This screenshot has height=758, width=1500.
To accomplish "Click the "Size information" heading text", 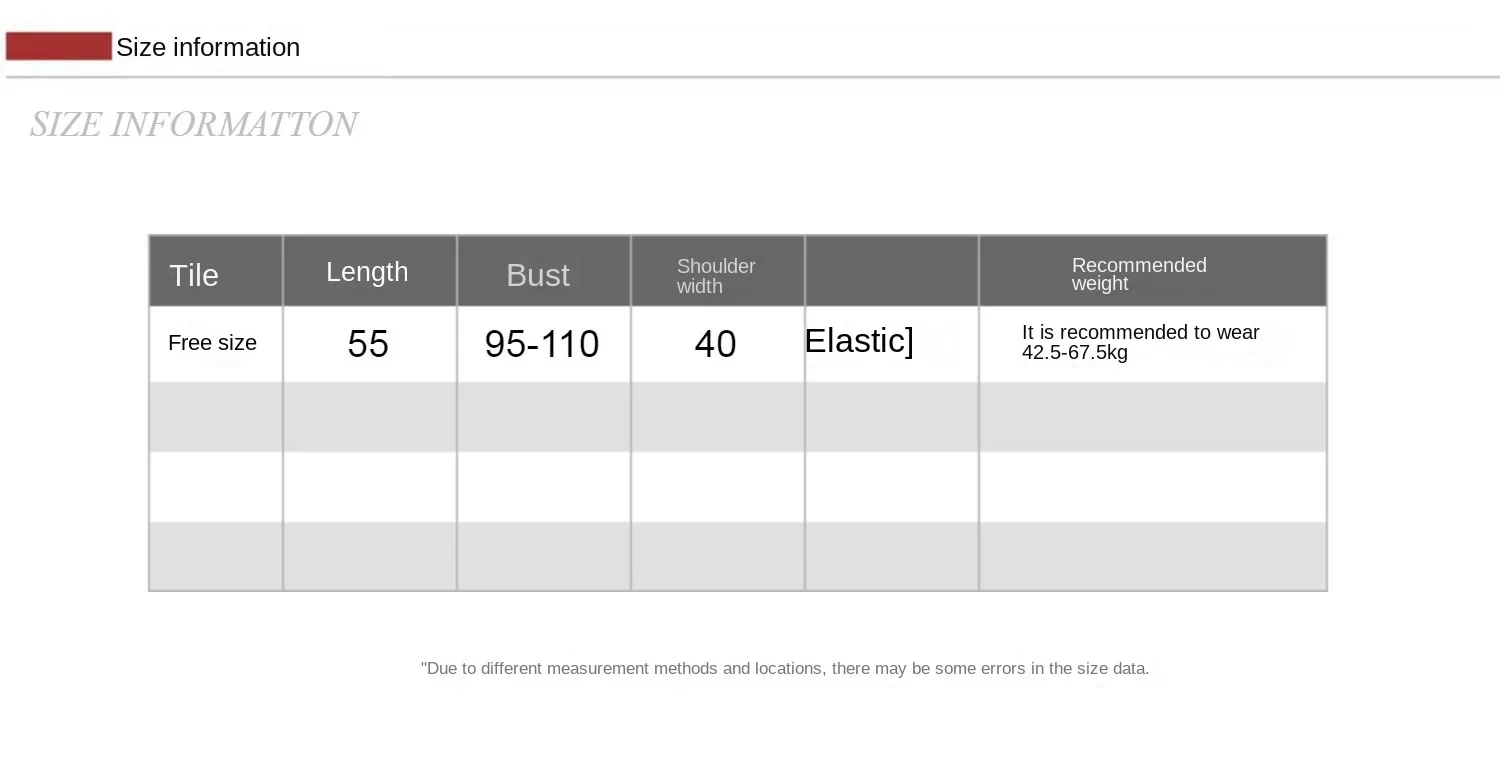I will pyautogui.click(x=208, y=47).
